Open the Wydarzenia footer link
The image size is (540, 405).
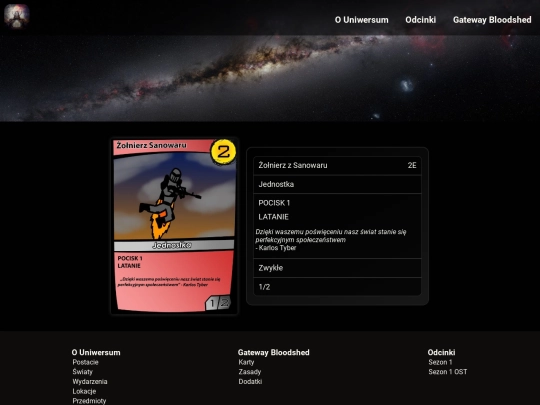[x=90, y=382]
